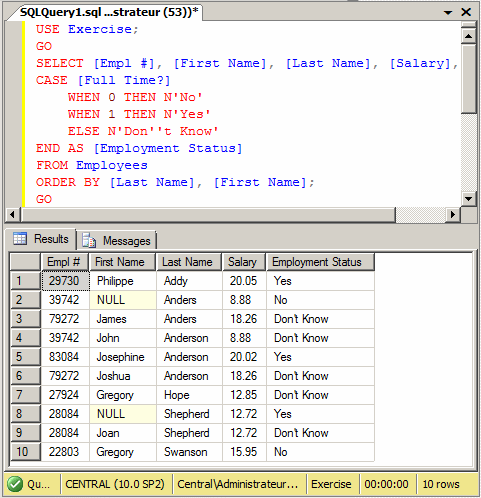Click Empl # cell 22803

65,452
